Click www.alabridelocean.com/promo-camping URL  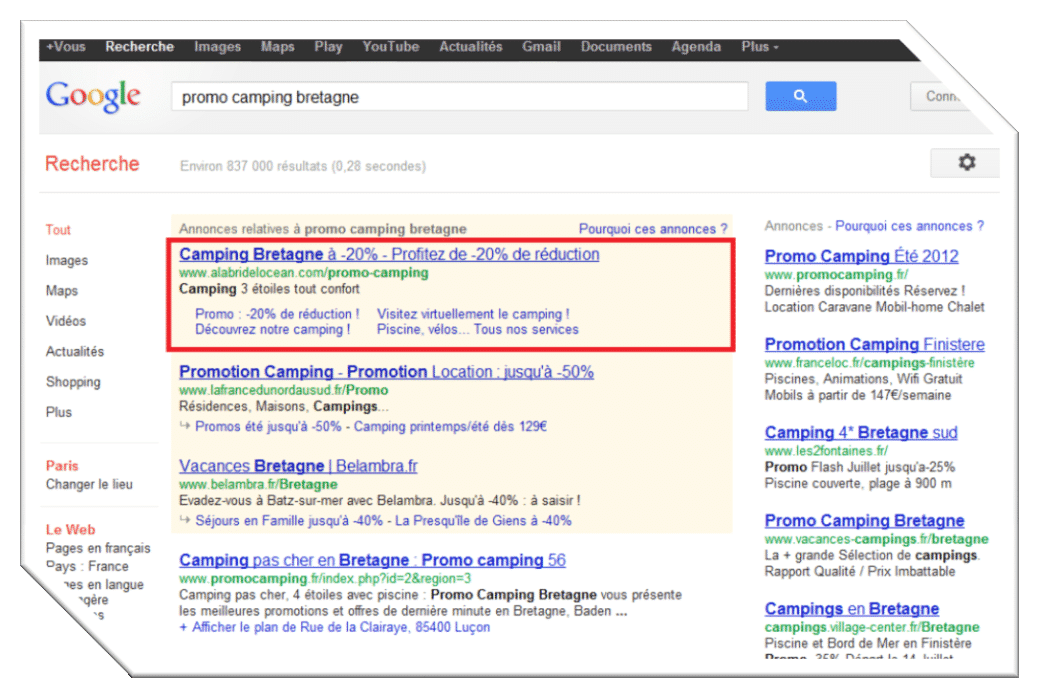pyautogui.click(x=303, y=273)
